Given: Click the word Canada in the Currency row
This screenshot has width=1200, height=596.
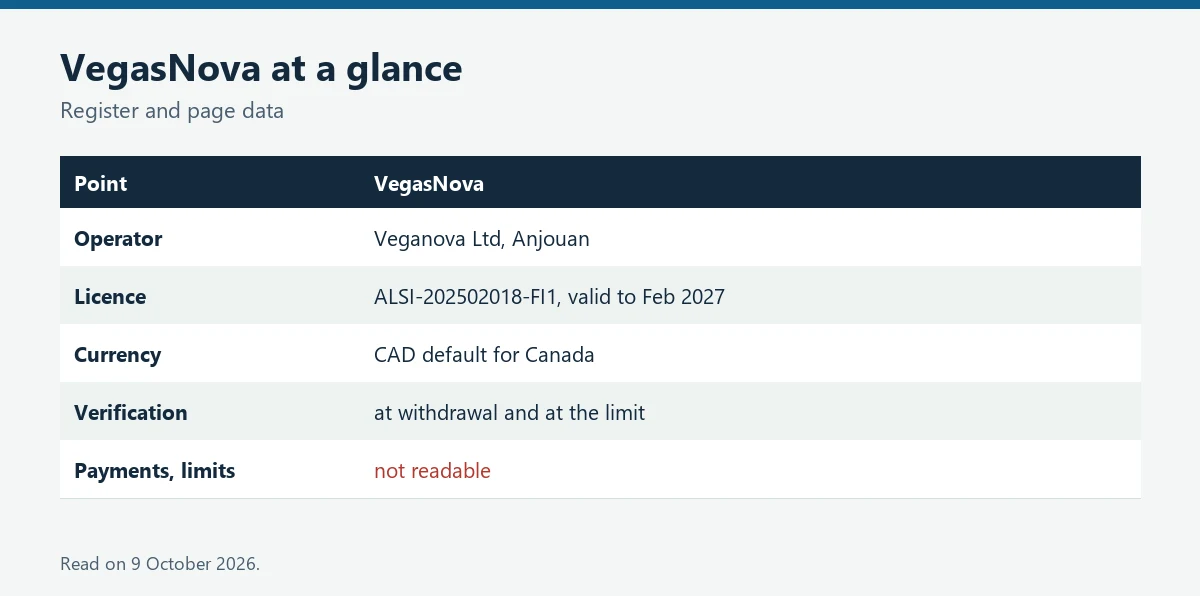Looking at the screenshot, I should [560, 355].
